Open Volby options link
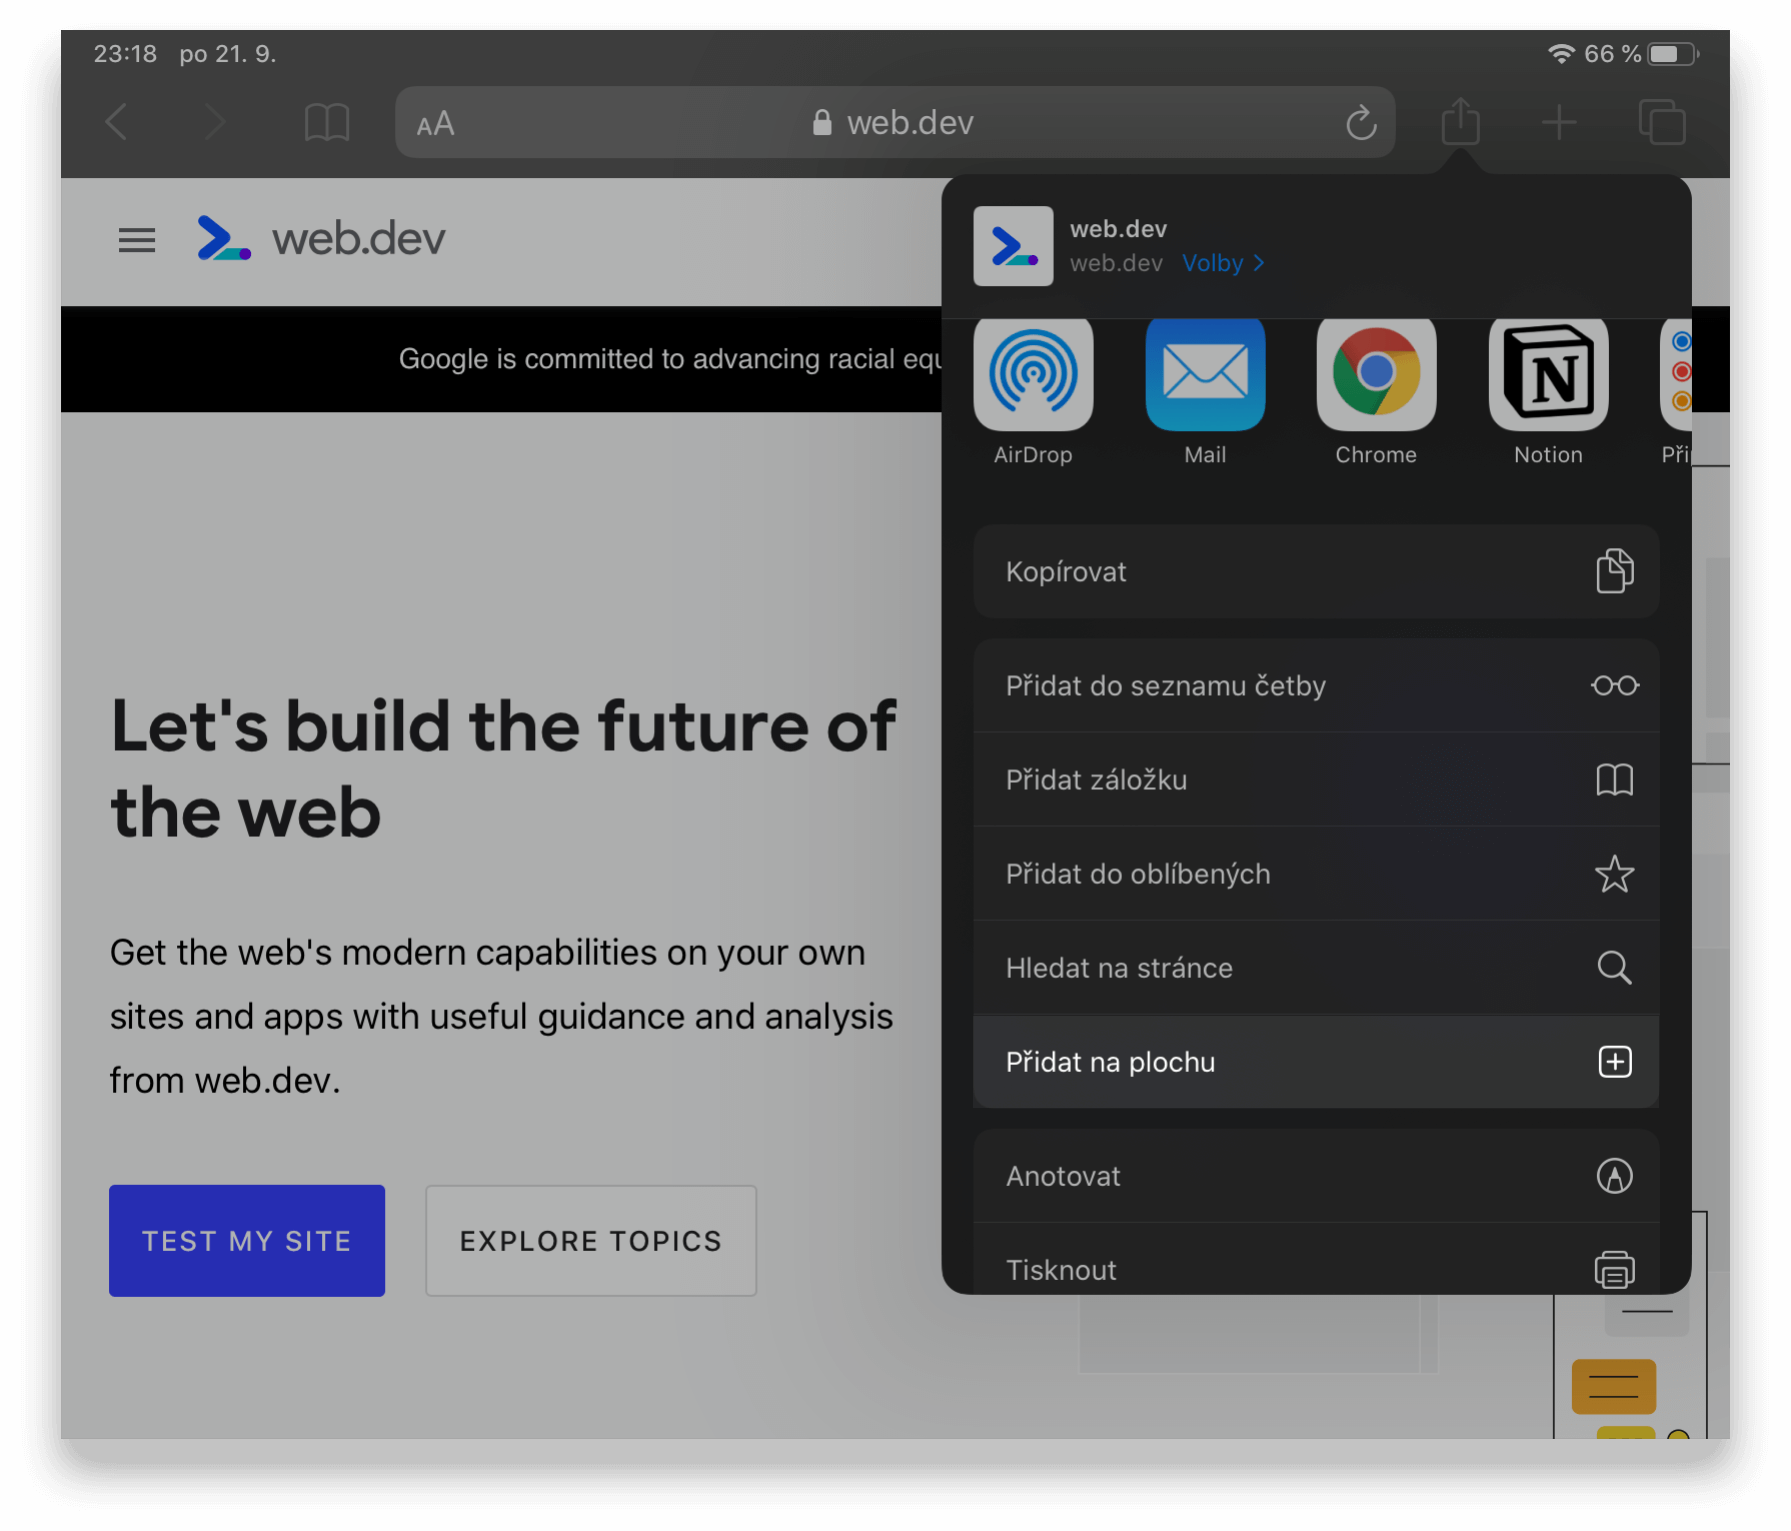 tap(1223, 263)
